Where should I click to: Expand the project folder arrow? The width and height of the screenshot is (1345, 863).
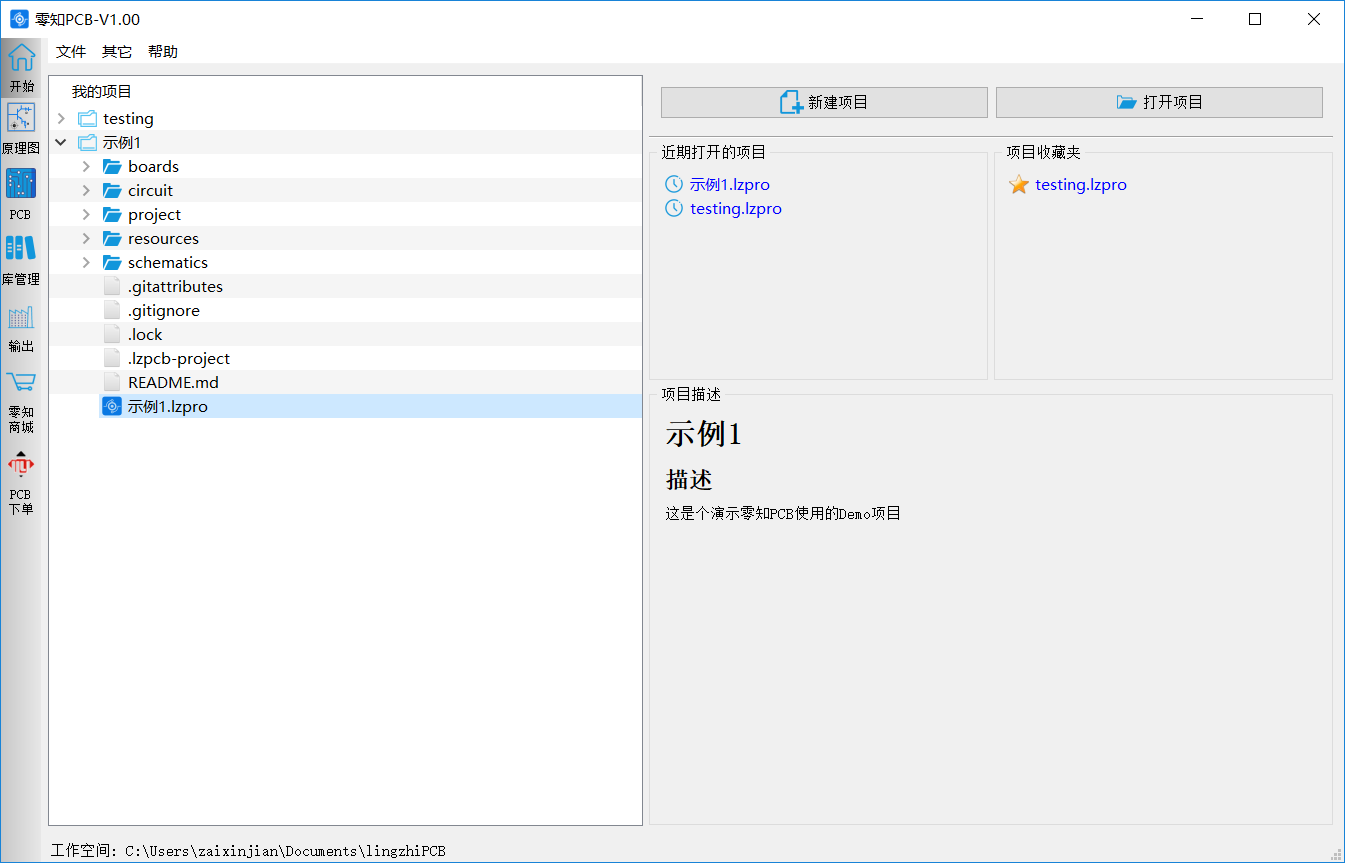(x=86, y=214)
